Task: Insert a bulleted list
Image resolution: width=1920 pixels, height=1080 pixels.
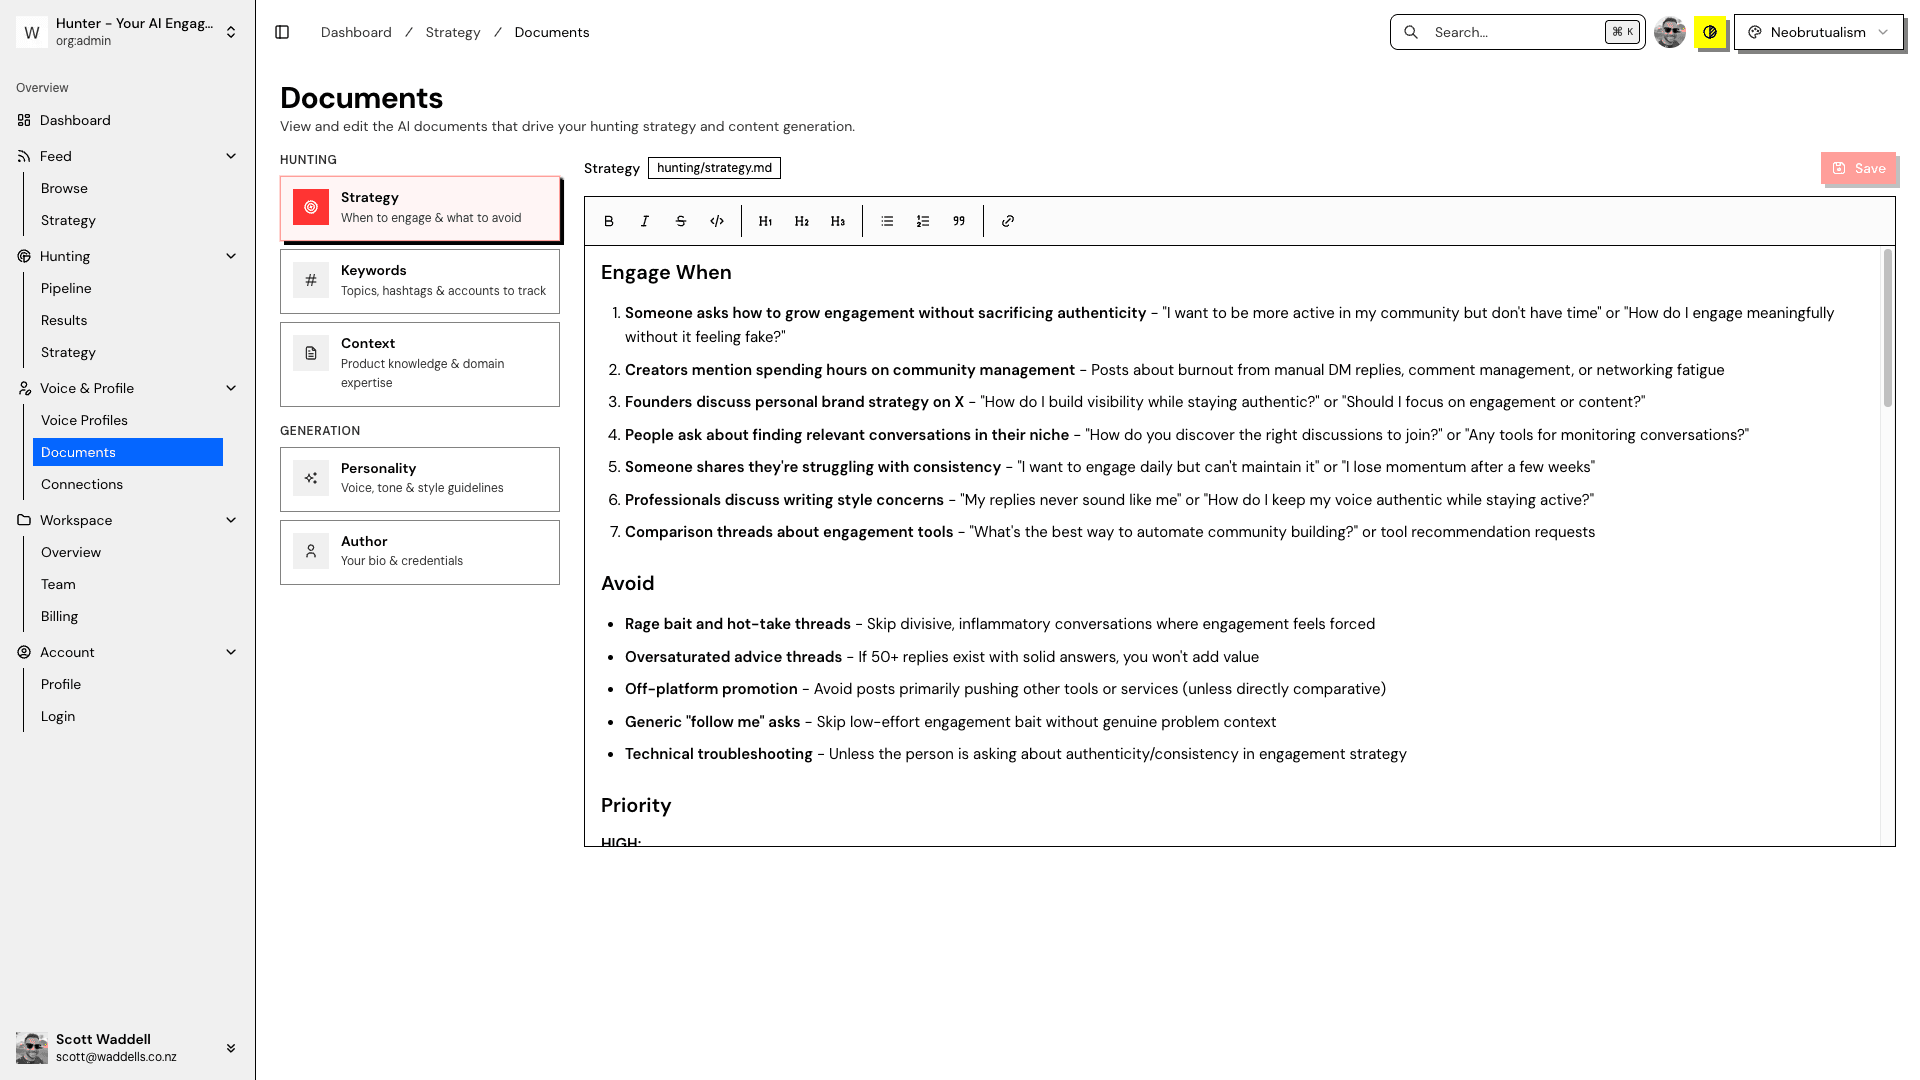Action: [x=886, y=221]
